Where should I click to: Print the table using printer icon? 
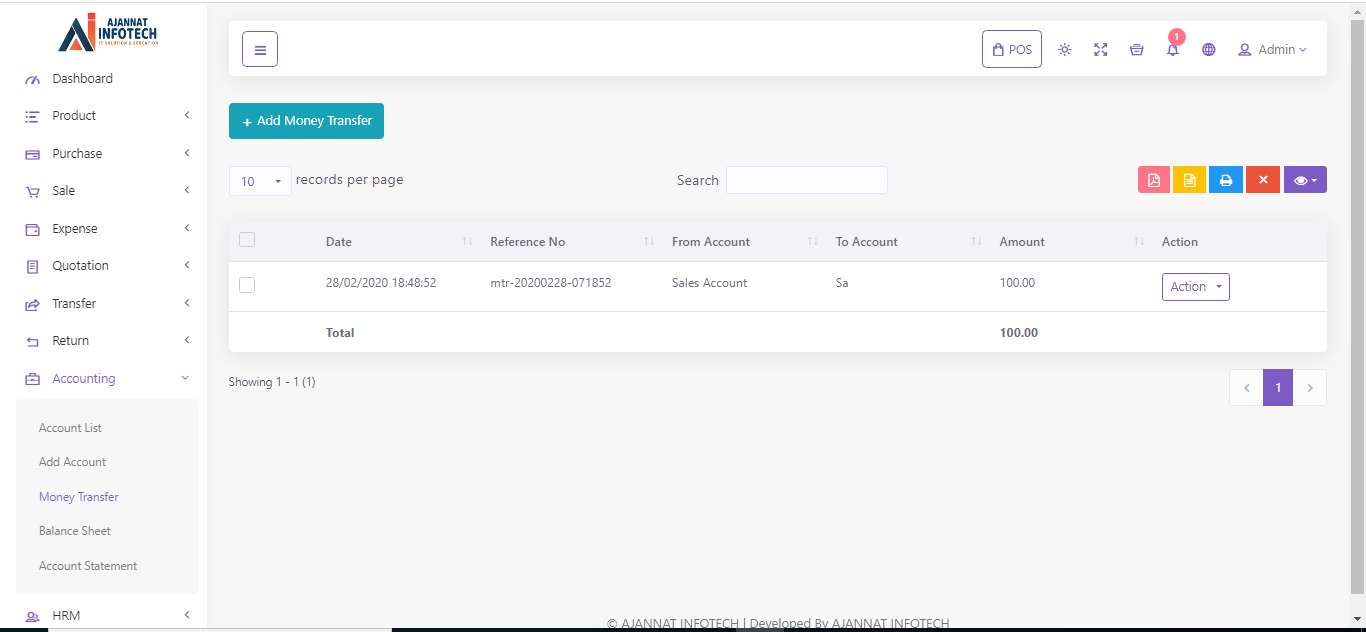1226,180
